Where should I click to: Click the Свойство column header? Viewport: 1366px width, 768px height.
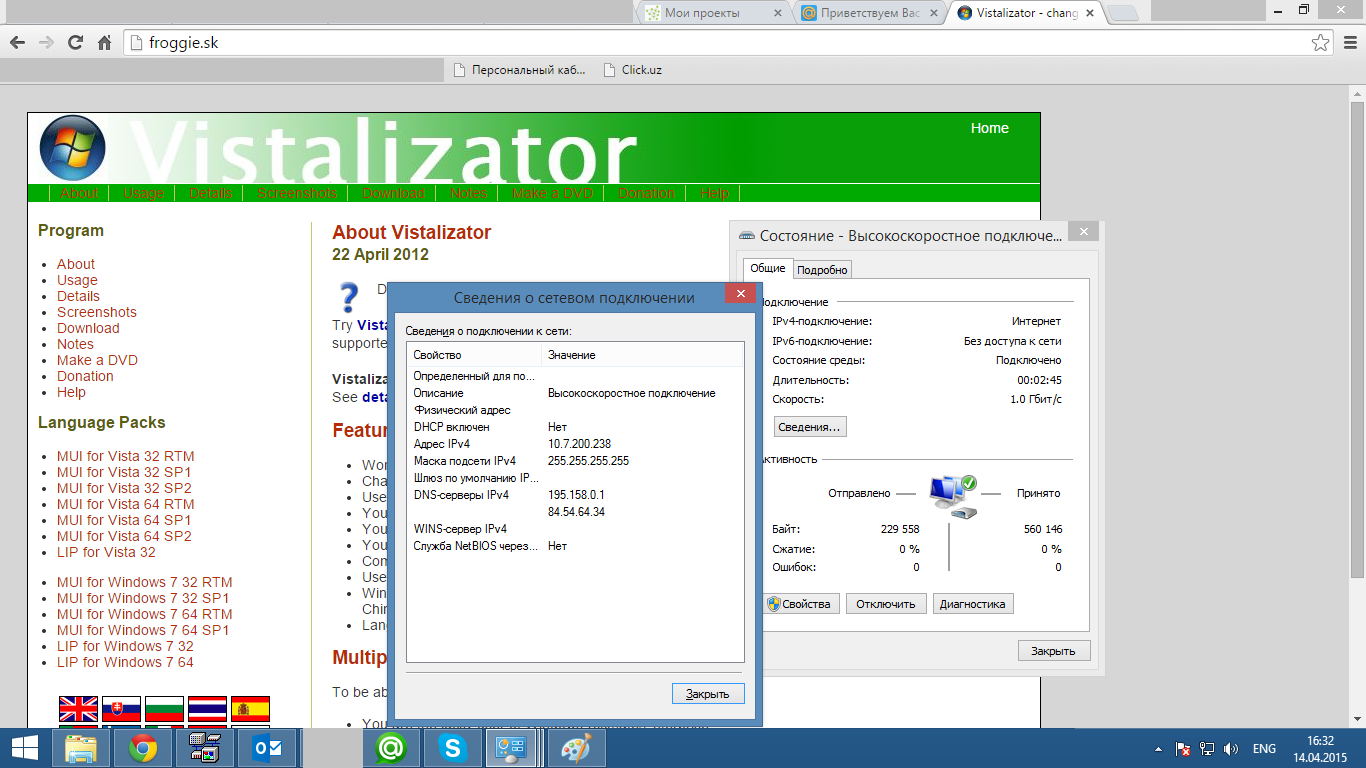[x=474, y=355]
